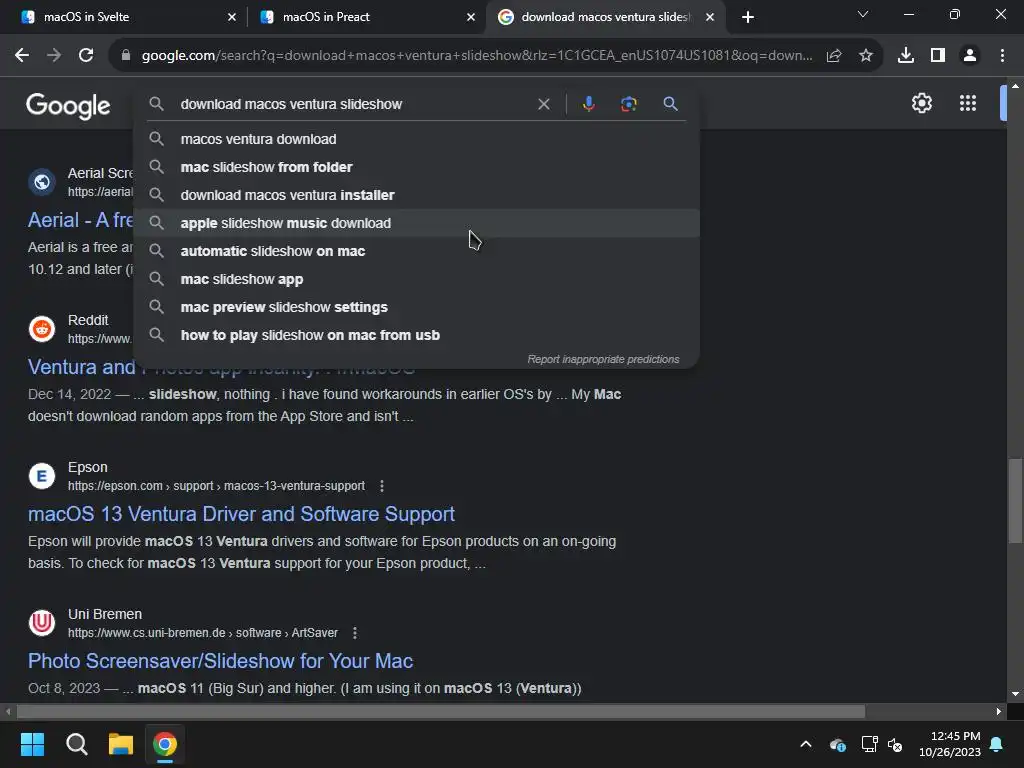Open Windows taskbar search
Screen dimensions: 1024x768
pyautogui.click(x=76, y=744)
